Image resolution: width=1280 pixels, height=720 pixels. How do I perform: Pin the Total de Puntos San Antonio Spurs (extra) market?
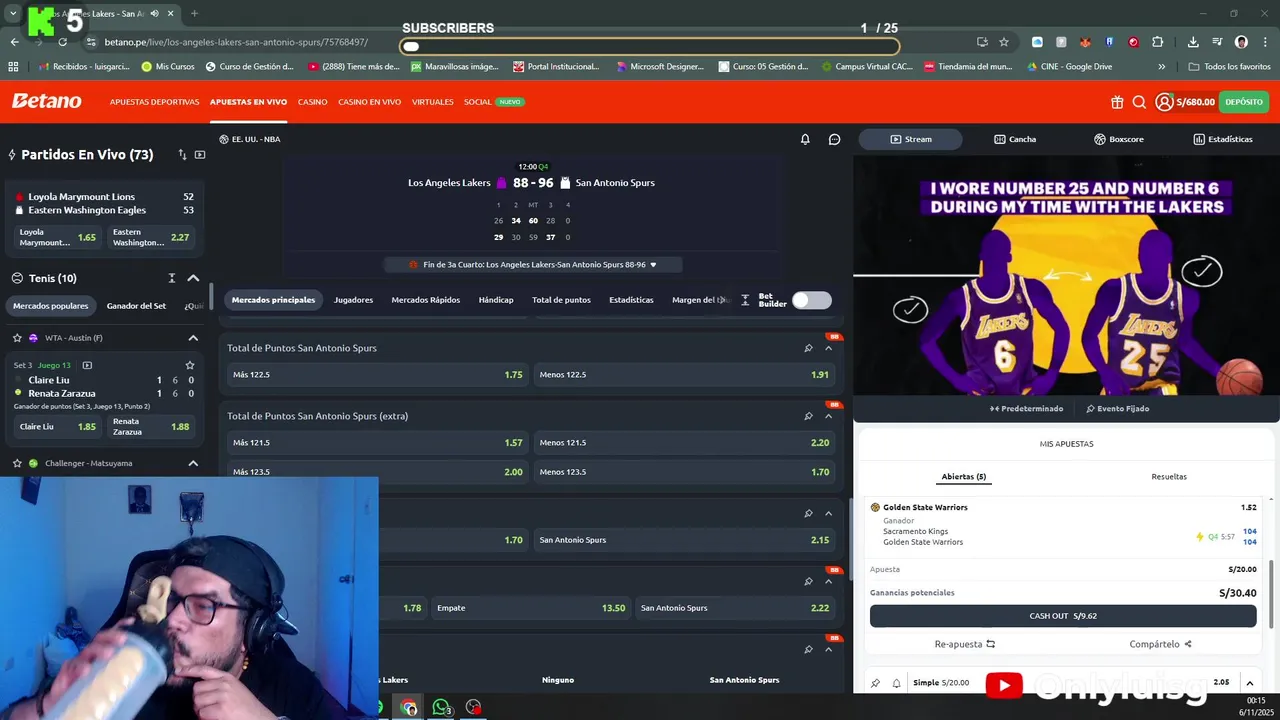(808, 416)
